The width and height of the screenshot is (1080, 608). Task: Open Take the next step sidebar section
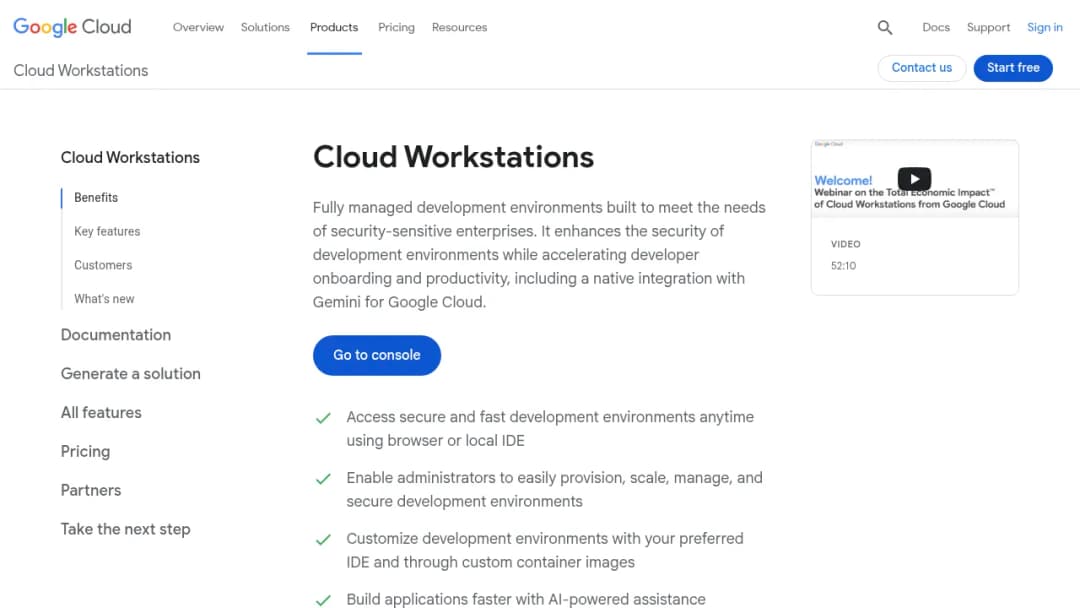125,530
